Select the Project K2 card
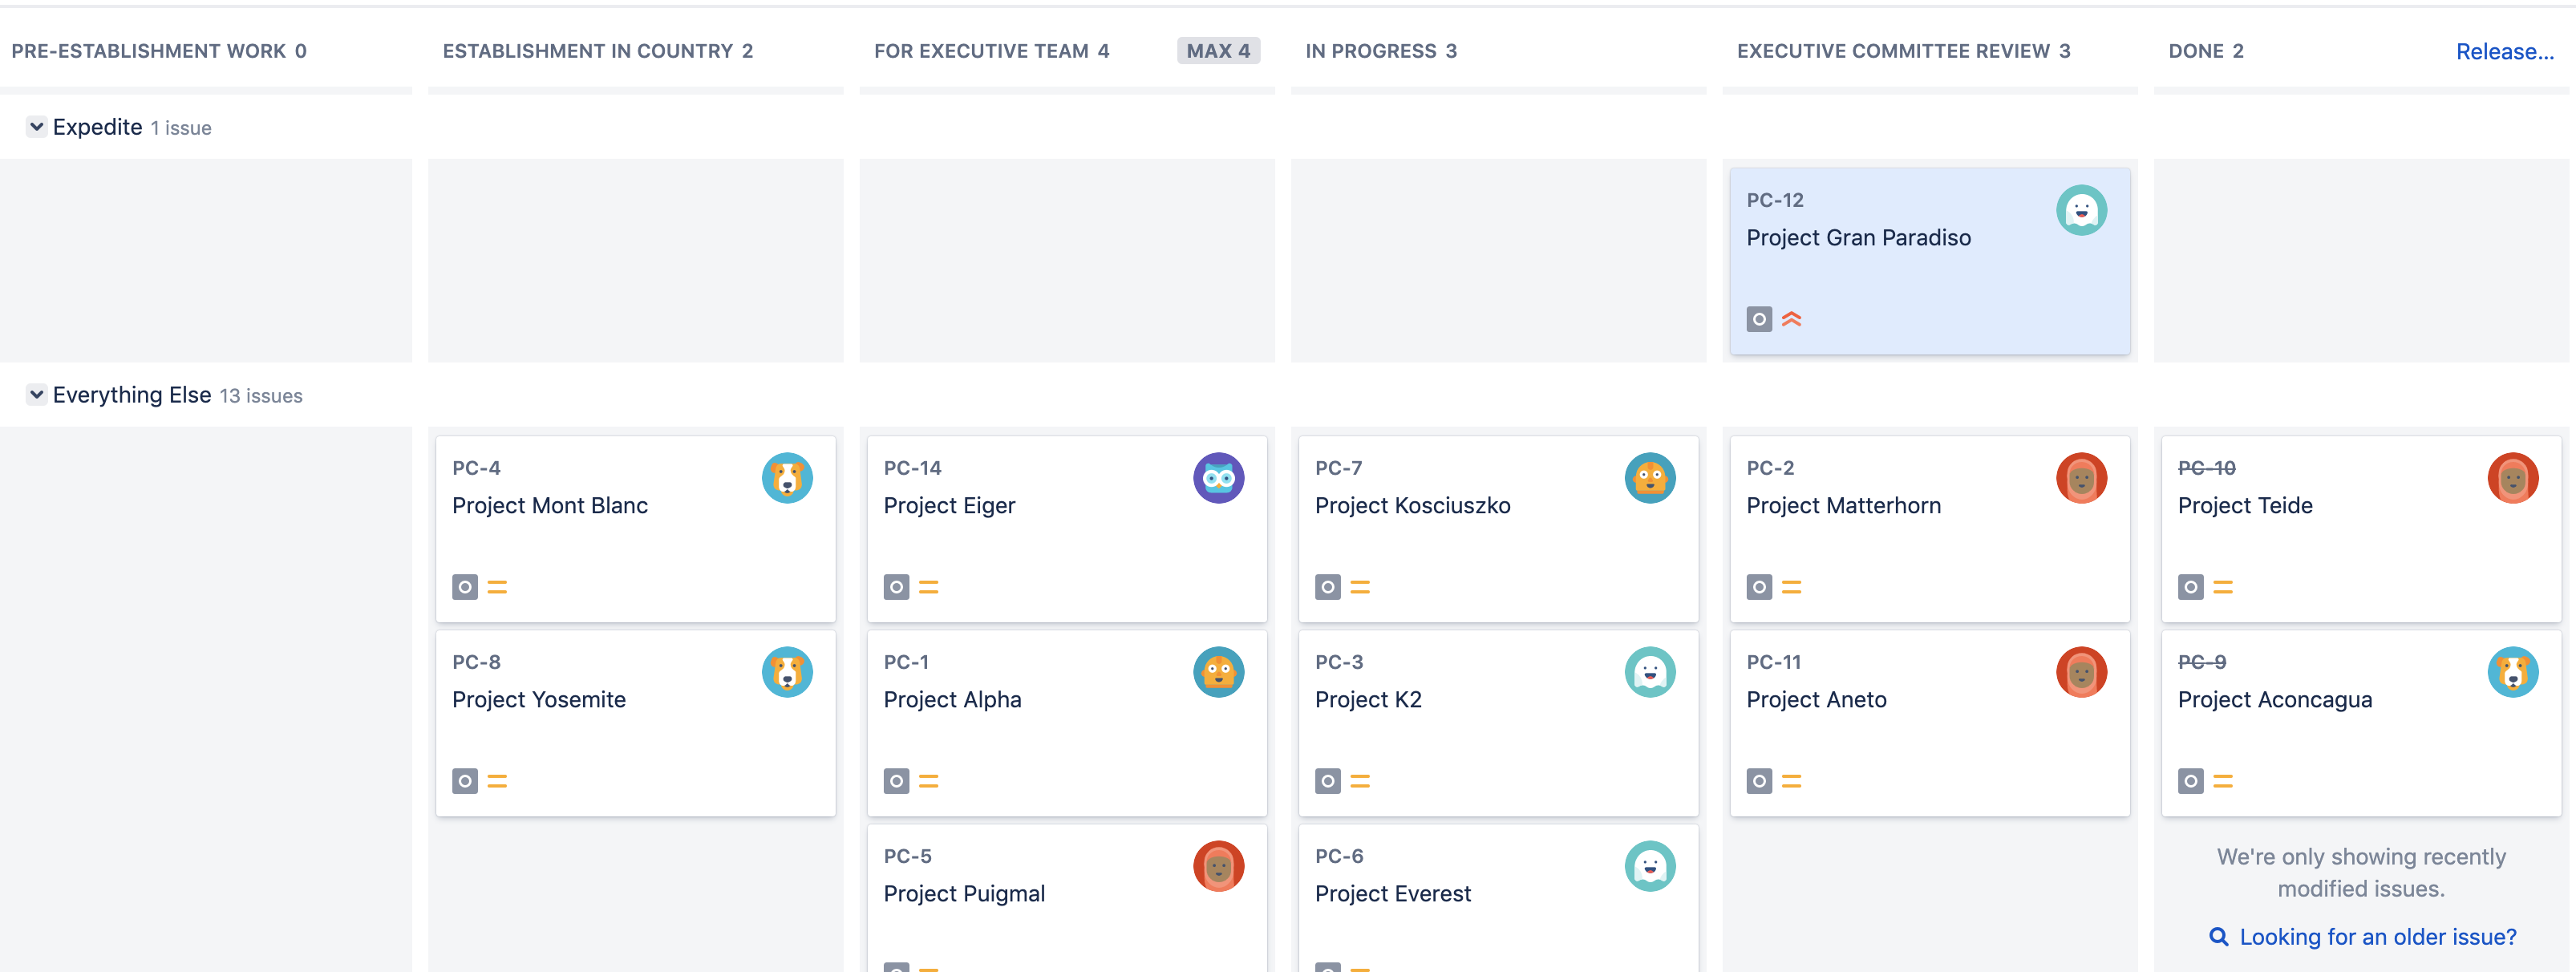Viewport: 2576px width, 972px height. click(1498, 722)
